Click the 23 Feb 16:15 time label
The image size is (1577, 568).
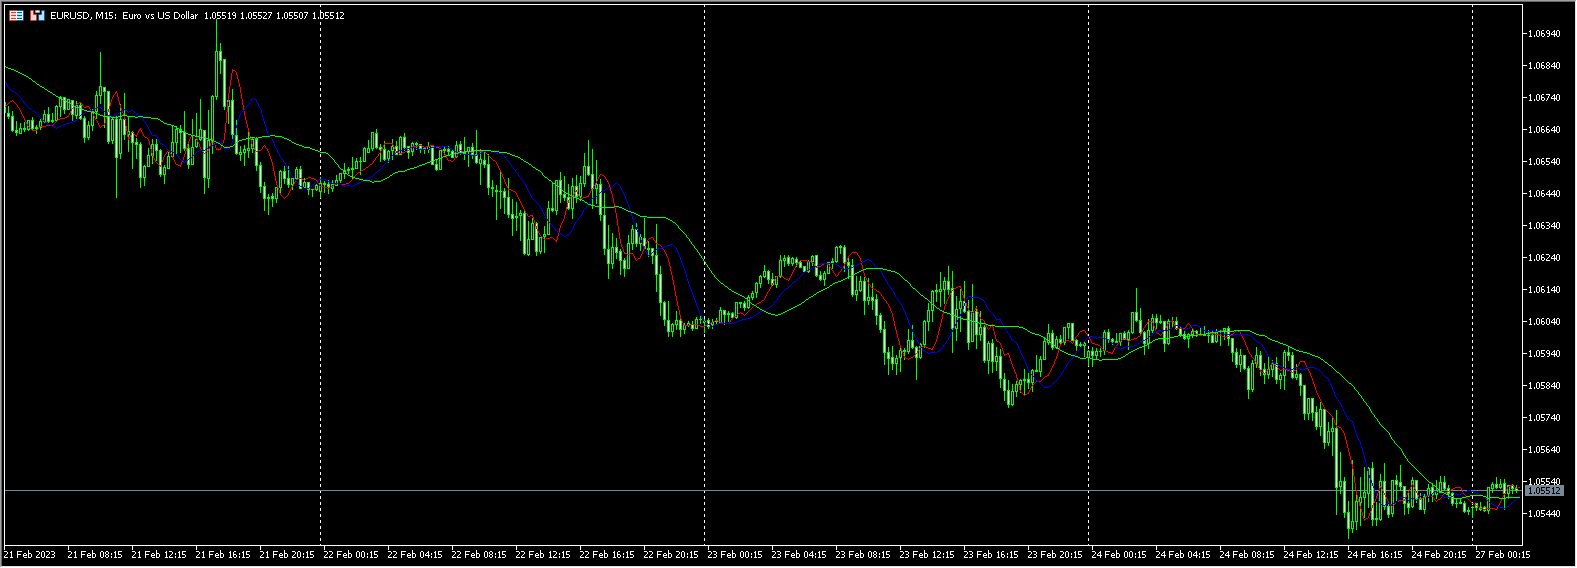coord(991,554)
